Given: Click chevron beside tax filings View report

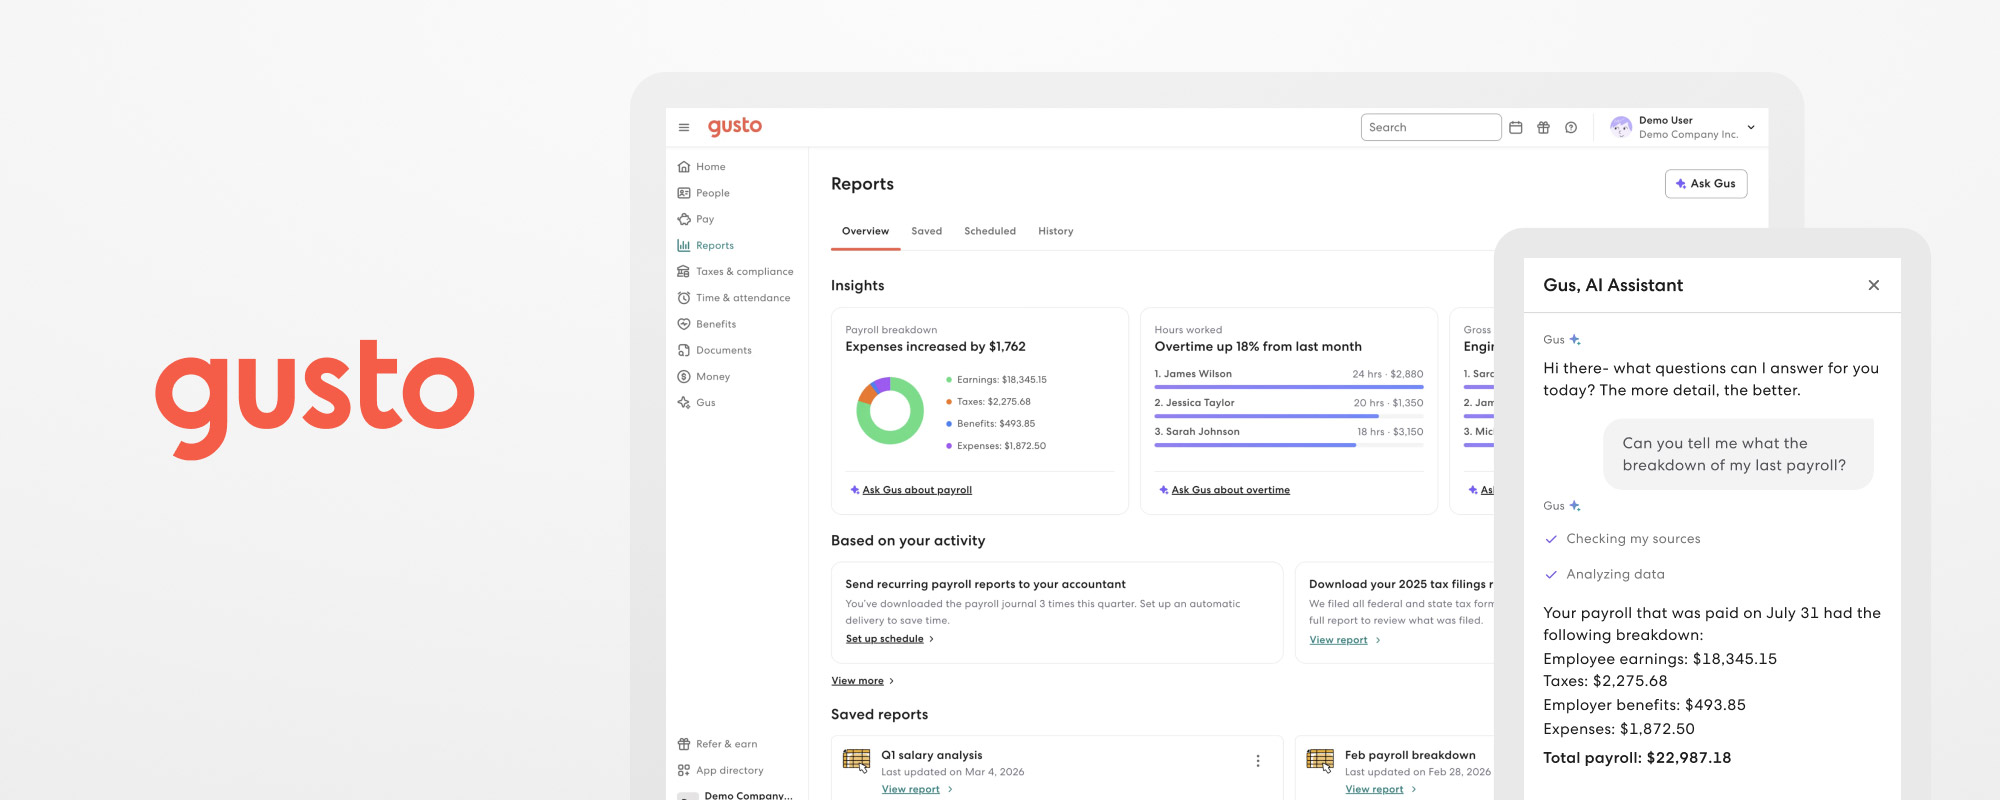Looking at the screenshot, I should [x=1378, y=640].
